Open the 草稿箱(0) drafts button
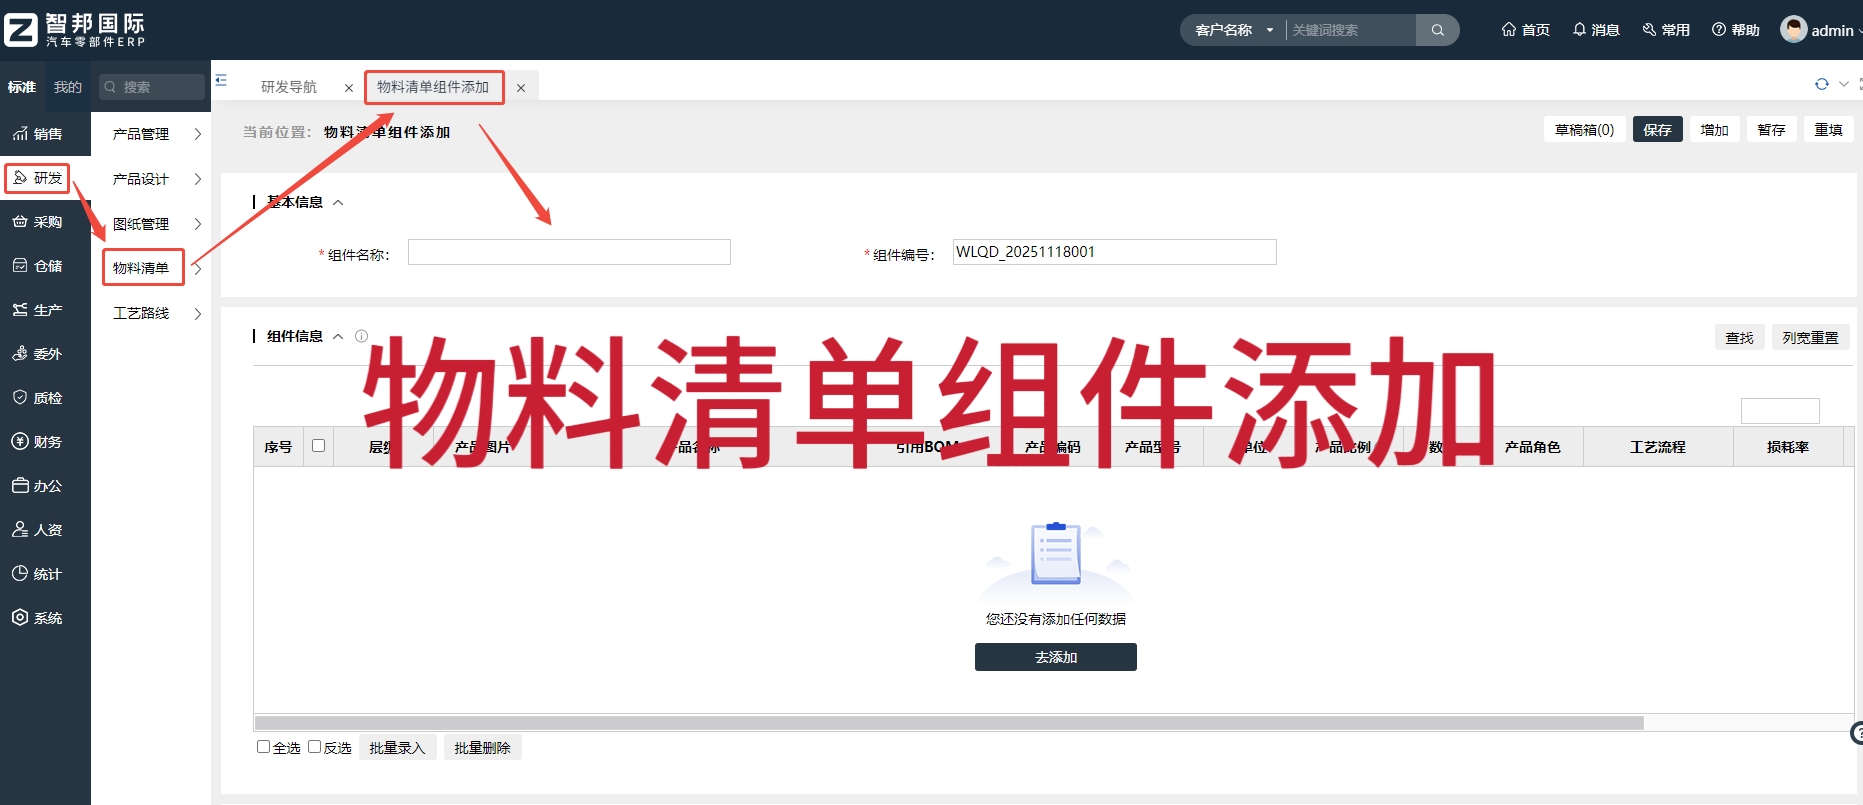Viewport: 1863px width, 805px height. click(x=1585, y=129)
